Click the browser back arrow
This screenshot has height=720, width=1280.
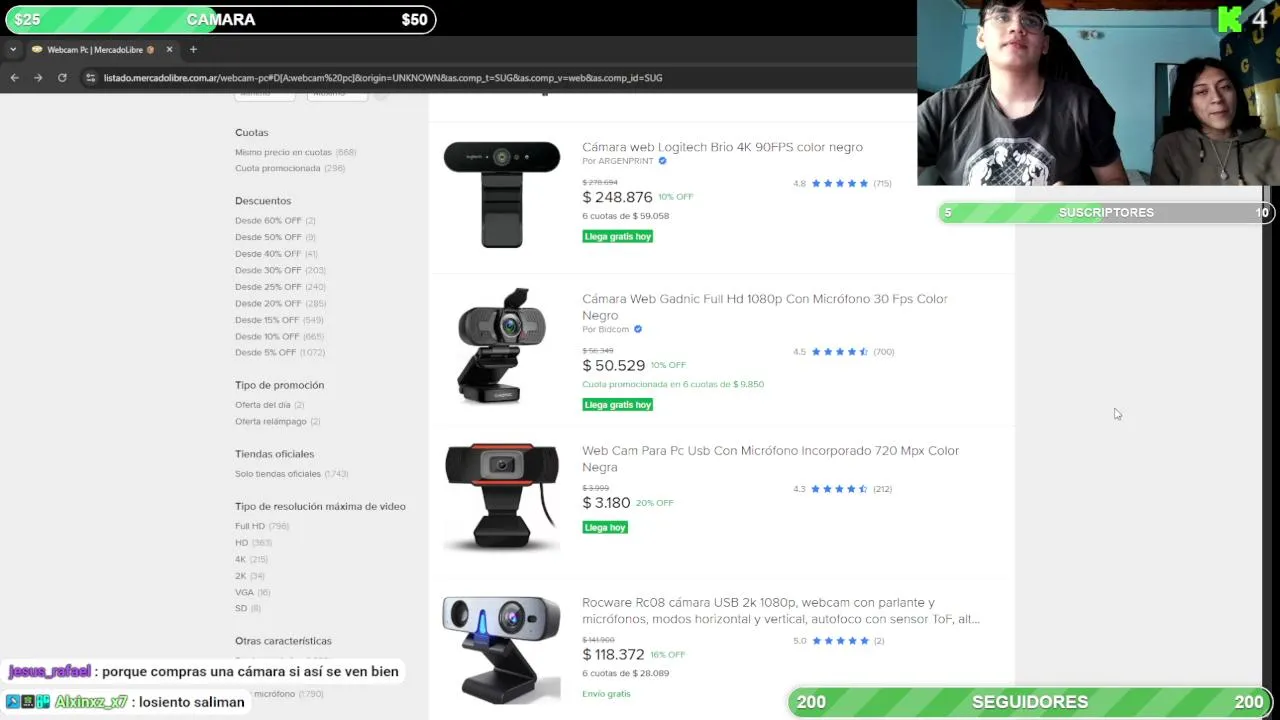[14, 77]
